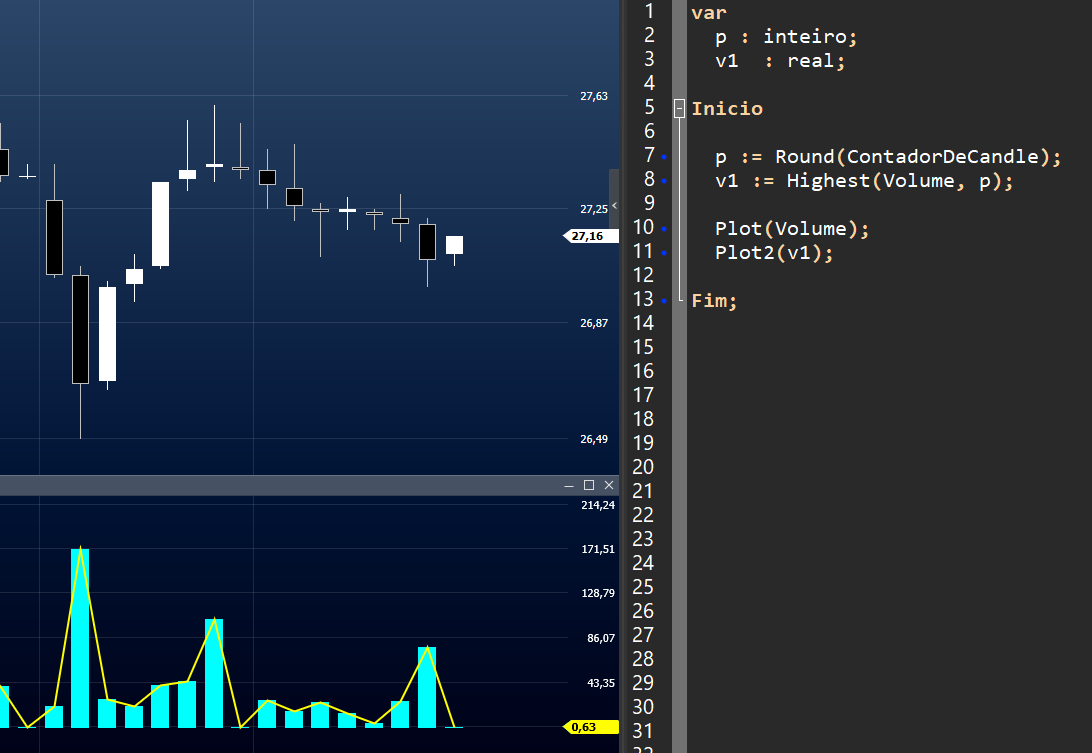The image size is (1092, 753).
Task: Click volume axis label 86,07
Action: pyautogui.click(x=601, y=638)
